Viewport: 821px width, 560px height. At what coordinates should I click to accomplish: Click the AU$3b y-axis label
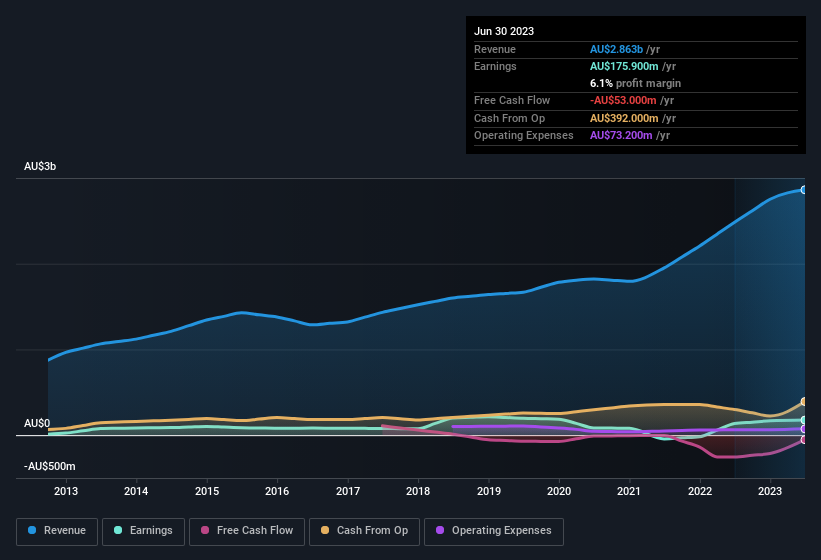40,167
